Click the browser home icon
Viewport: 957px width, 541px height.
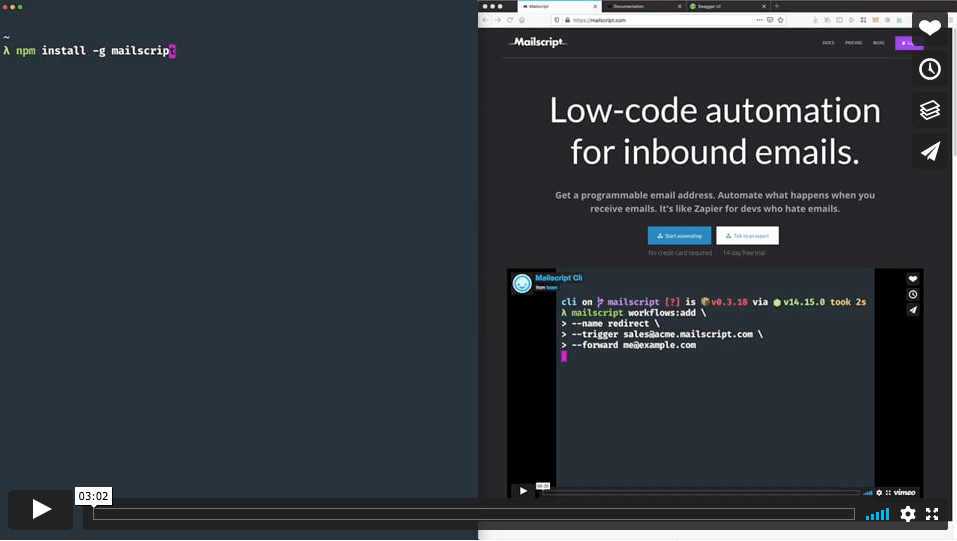click(522, 20)
